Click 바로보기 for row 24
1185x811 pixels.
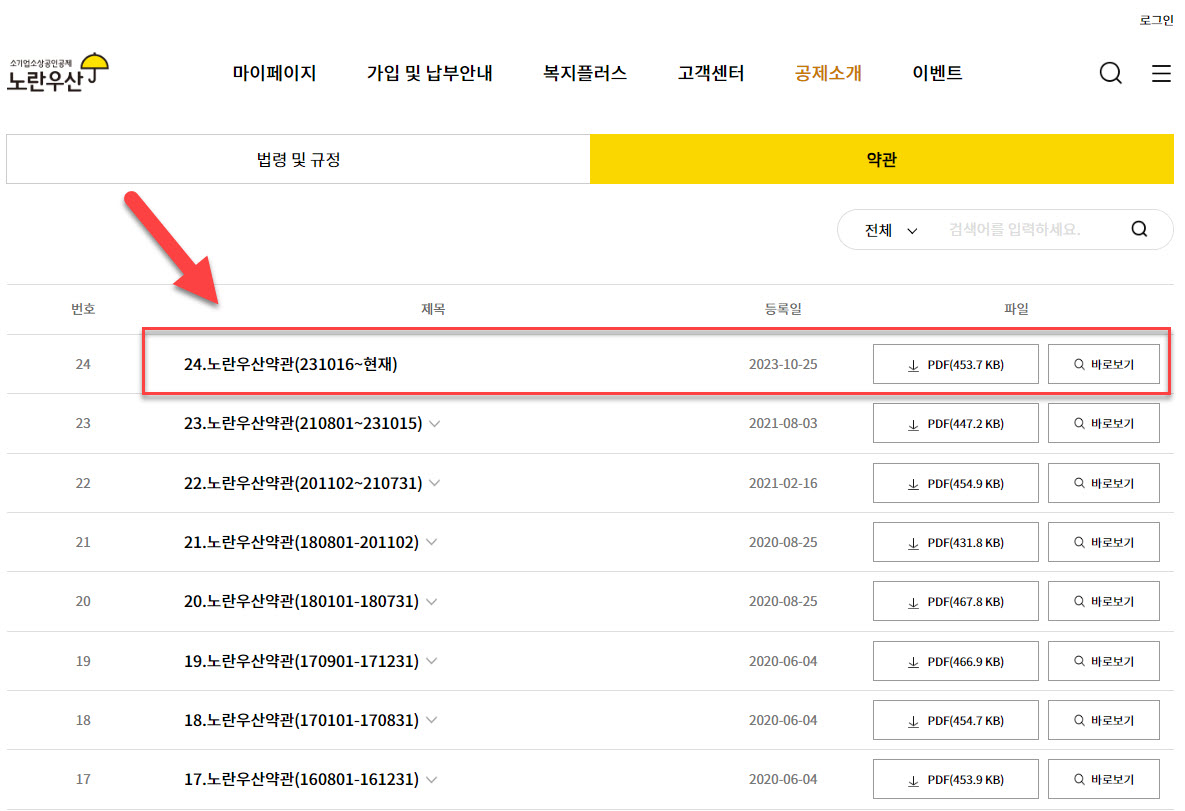tap(1103, 364)
